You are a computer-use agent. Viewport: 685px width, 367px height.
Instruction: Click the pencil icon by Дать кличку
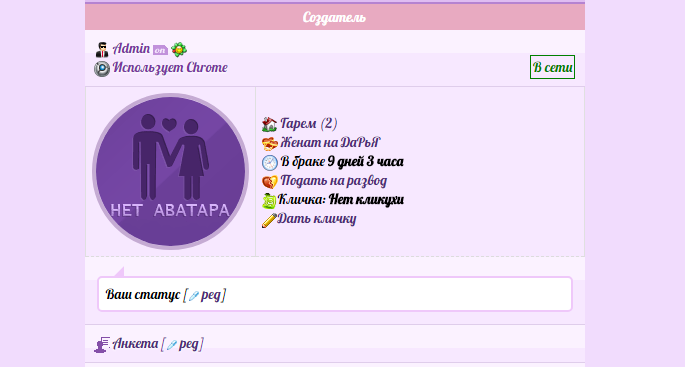[269, 220]
